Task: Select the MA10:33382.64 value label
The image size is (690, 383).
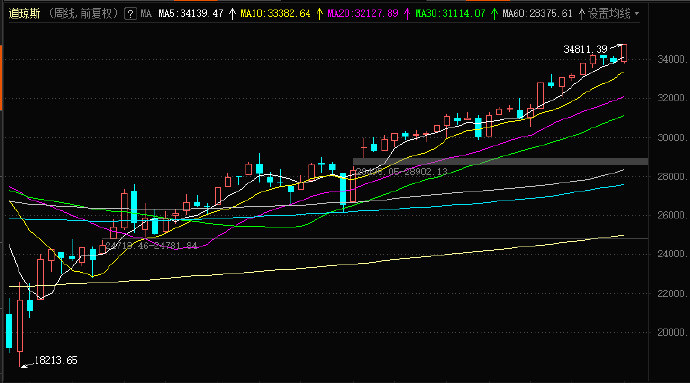Action: point(275,14)
